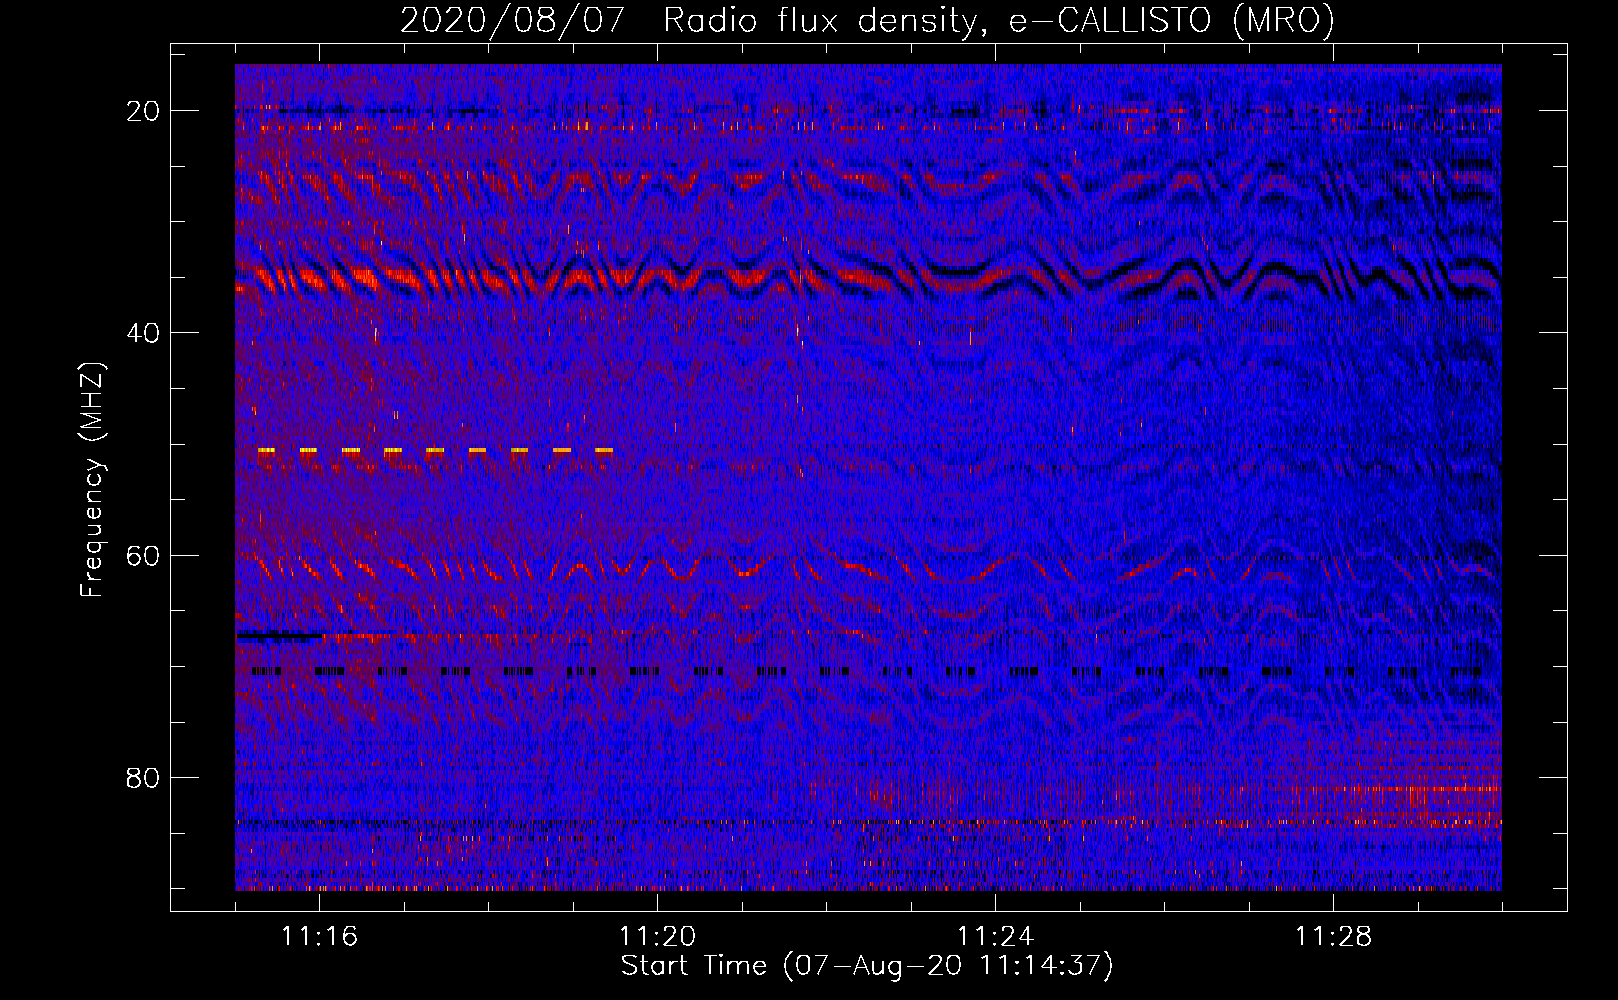The height and width of the screenshot is (1000, 1618).
Task: Click the 80 MHz frequency tick label
Action: tap(143, 778)
